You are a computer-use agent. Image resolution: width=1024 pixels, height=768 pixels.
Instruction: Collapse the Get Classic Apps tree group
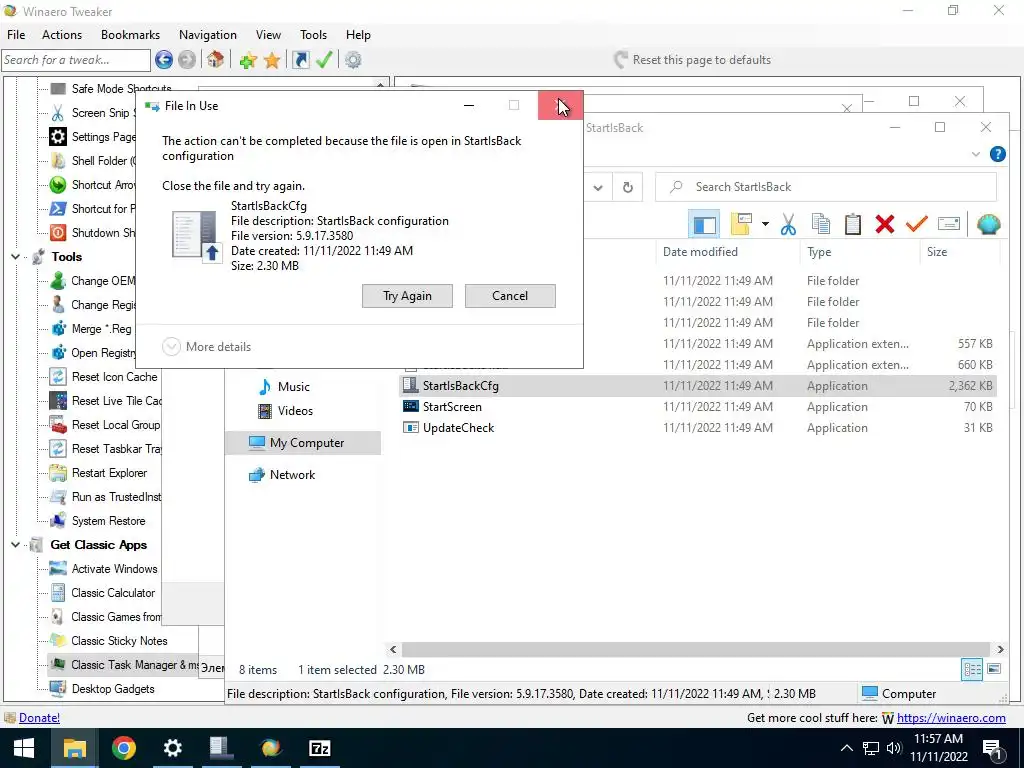coord(16,545)
